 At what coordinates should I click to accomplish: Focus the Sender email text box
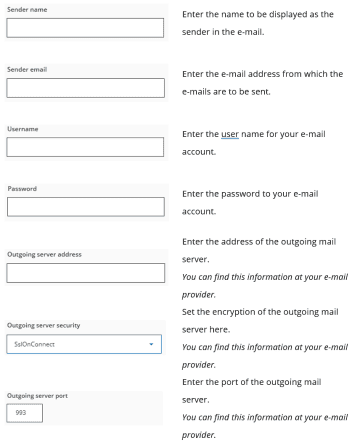coord(85,88)
